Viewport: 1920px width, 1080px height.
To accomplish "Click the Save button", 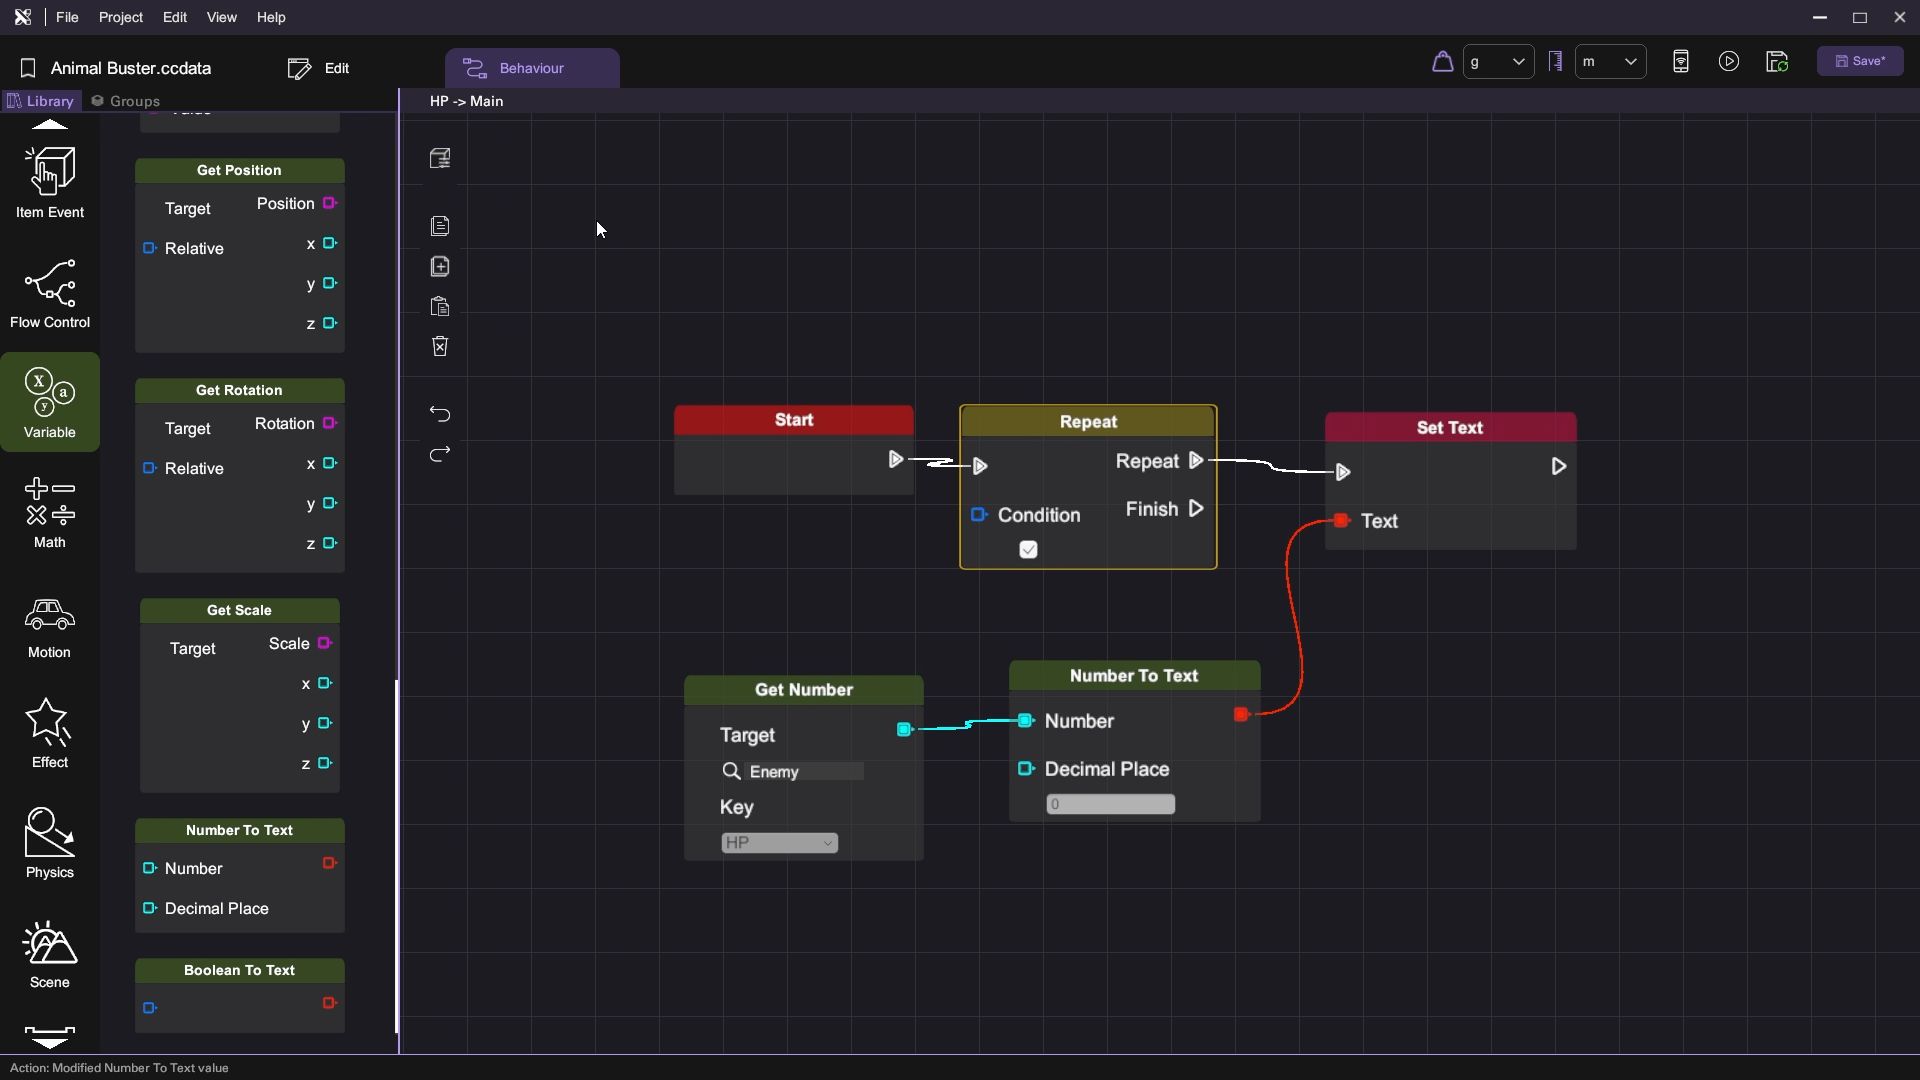I will click(x=1860, y=62).
